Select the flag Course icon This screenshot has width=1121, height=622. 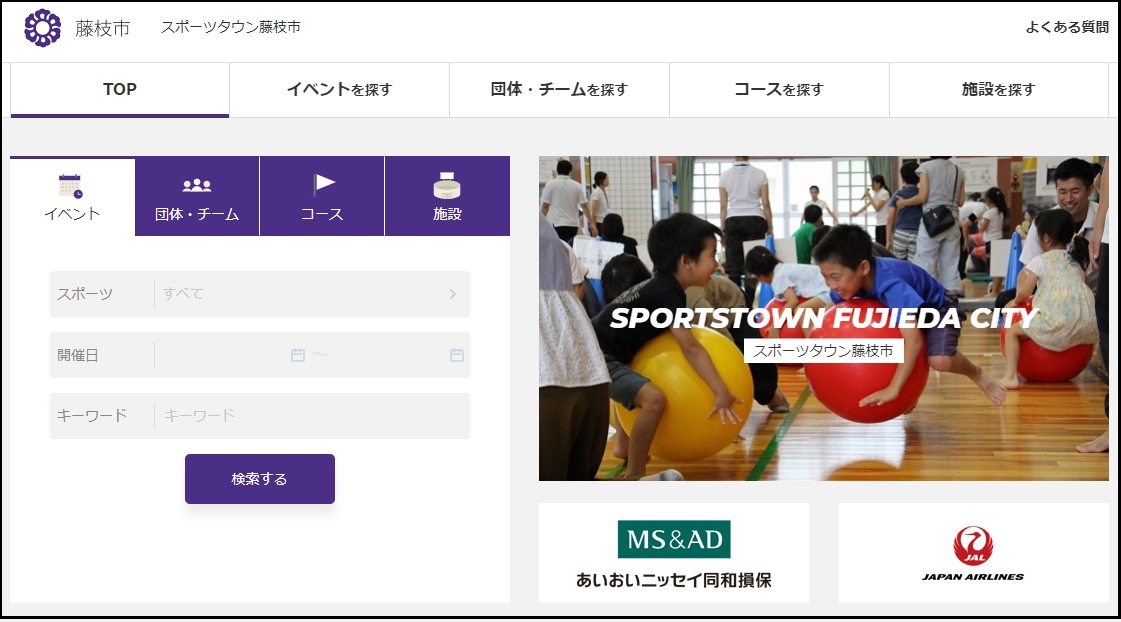coord(322,185)
